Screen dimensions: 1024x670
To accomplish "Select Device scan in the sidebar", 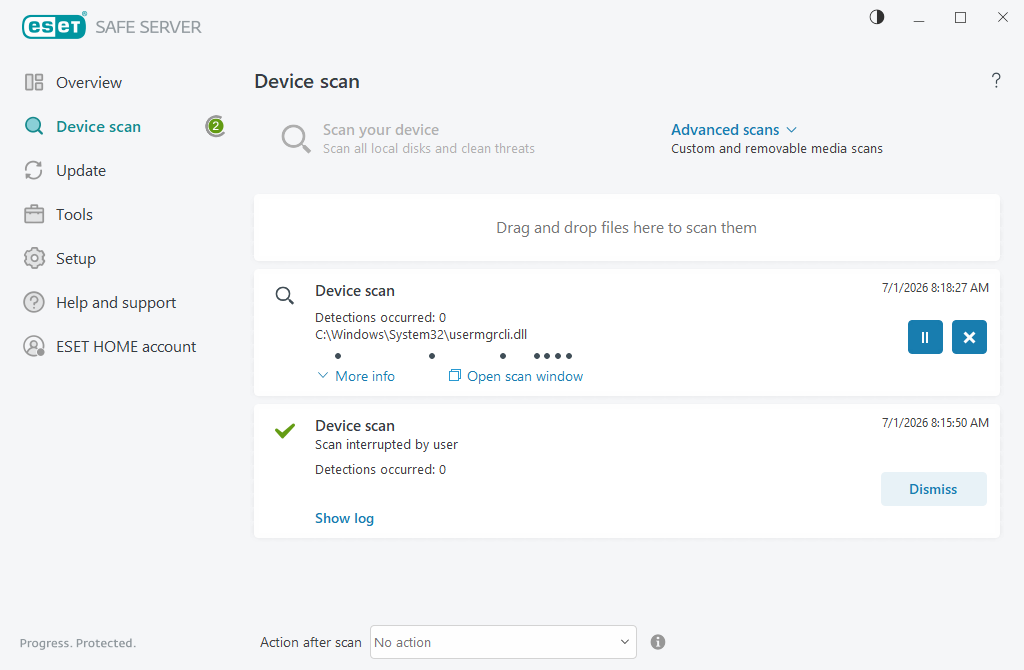I will pos(99,127).
